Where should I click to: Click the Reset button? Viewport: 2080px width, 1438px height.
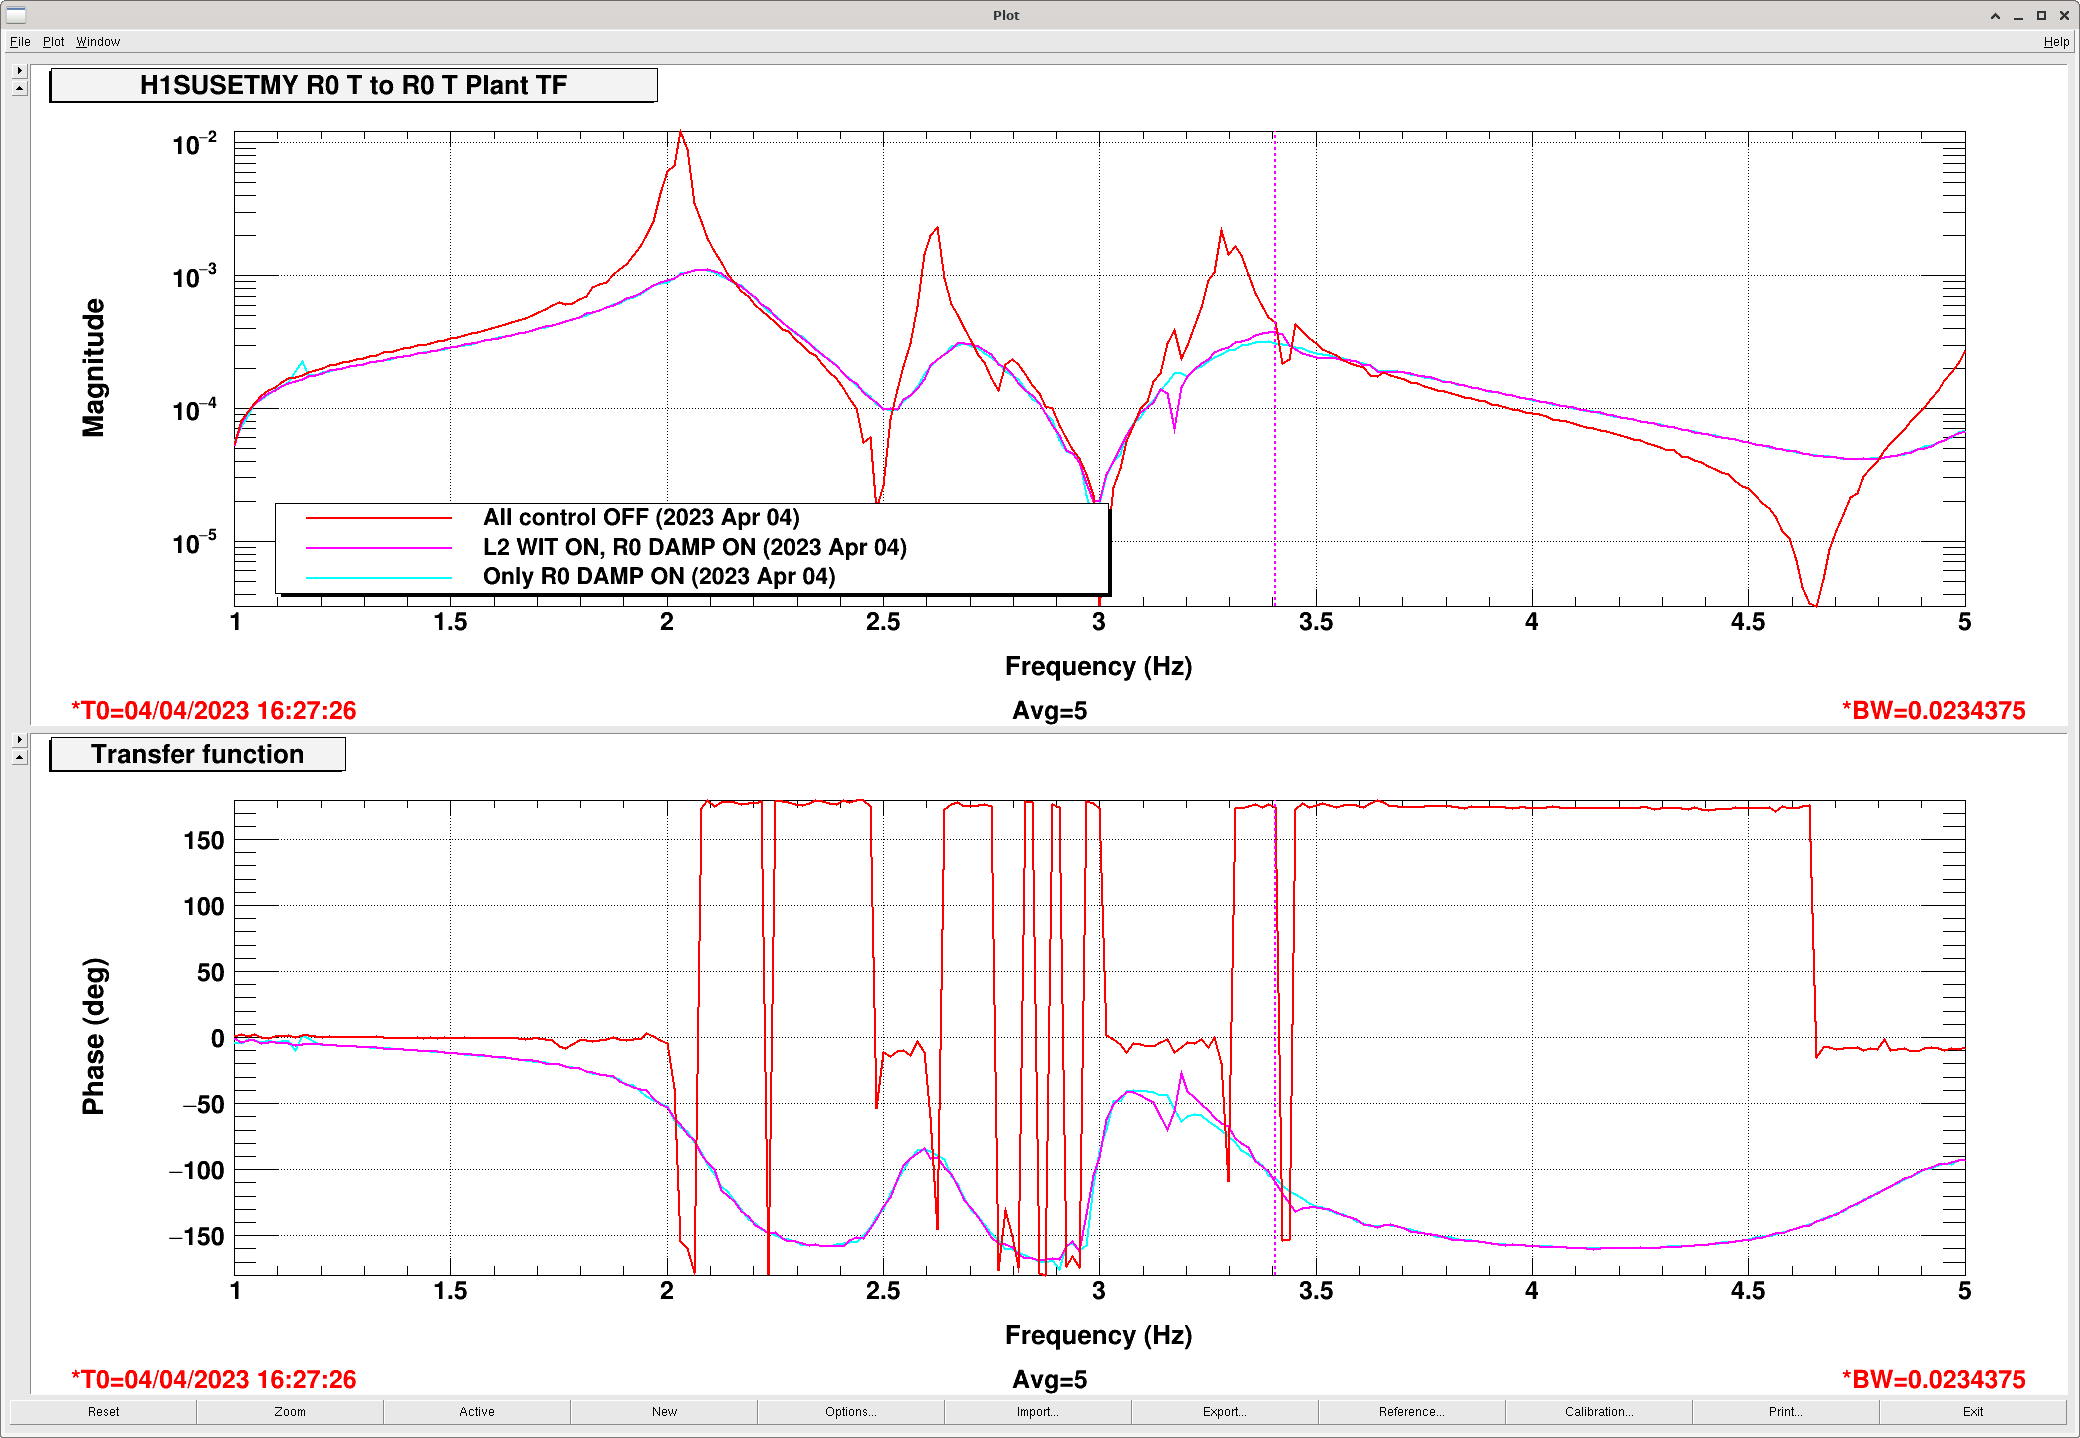(x=103, y=1411)
